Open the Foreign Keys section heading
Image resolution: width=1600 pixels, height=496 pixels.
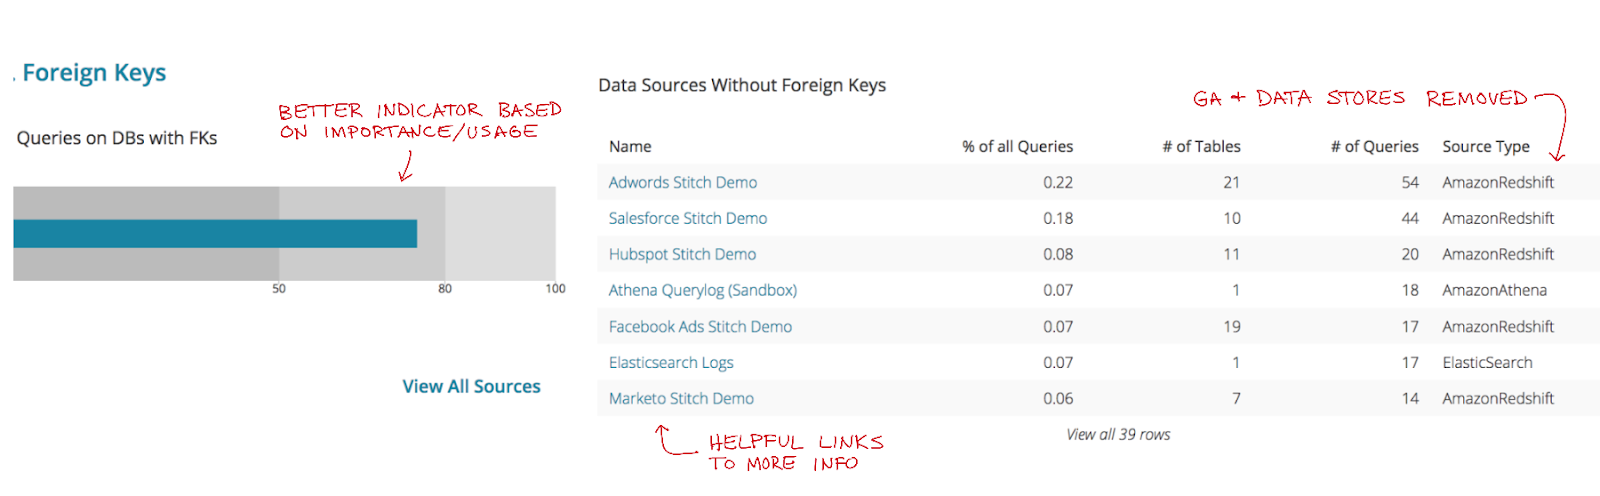pyautogui.click(x=94, y=73)
